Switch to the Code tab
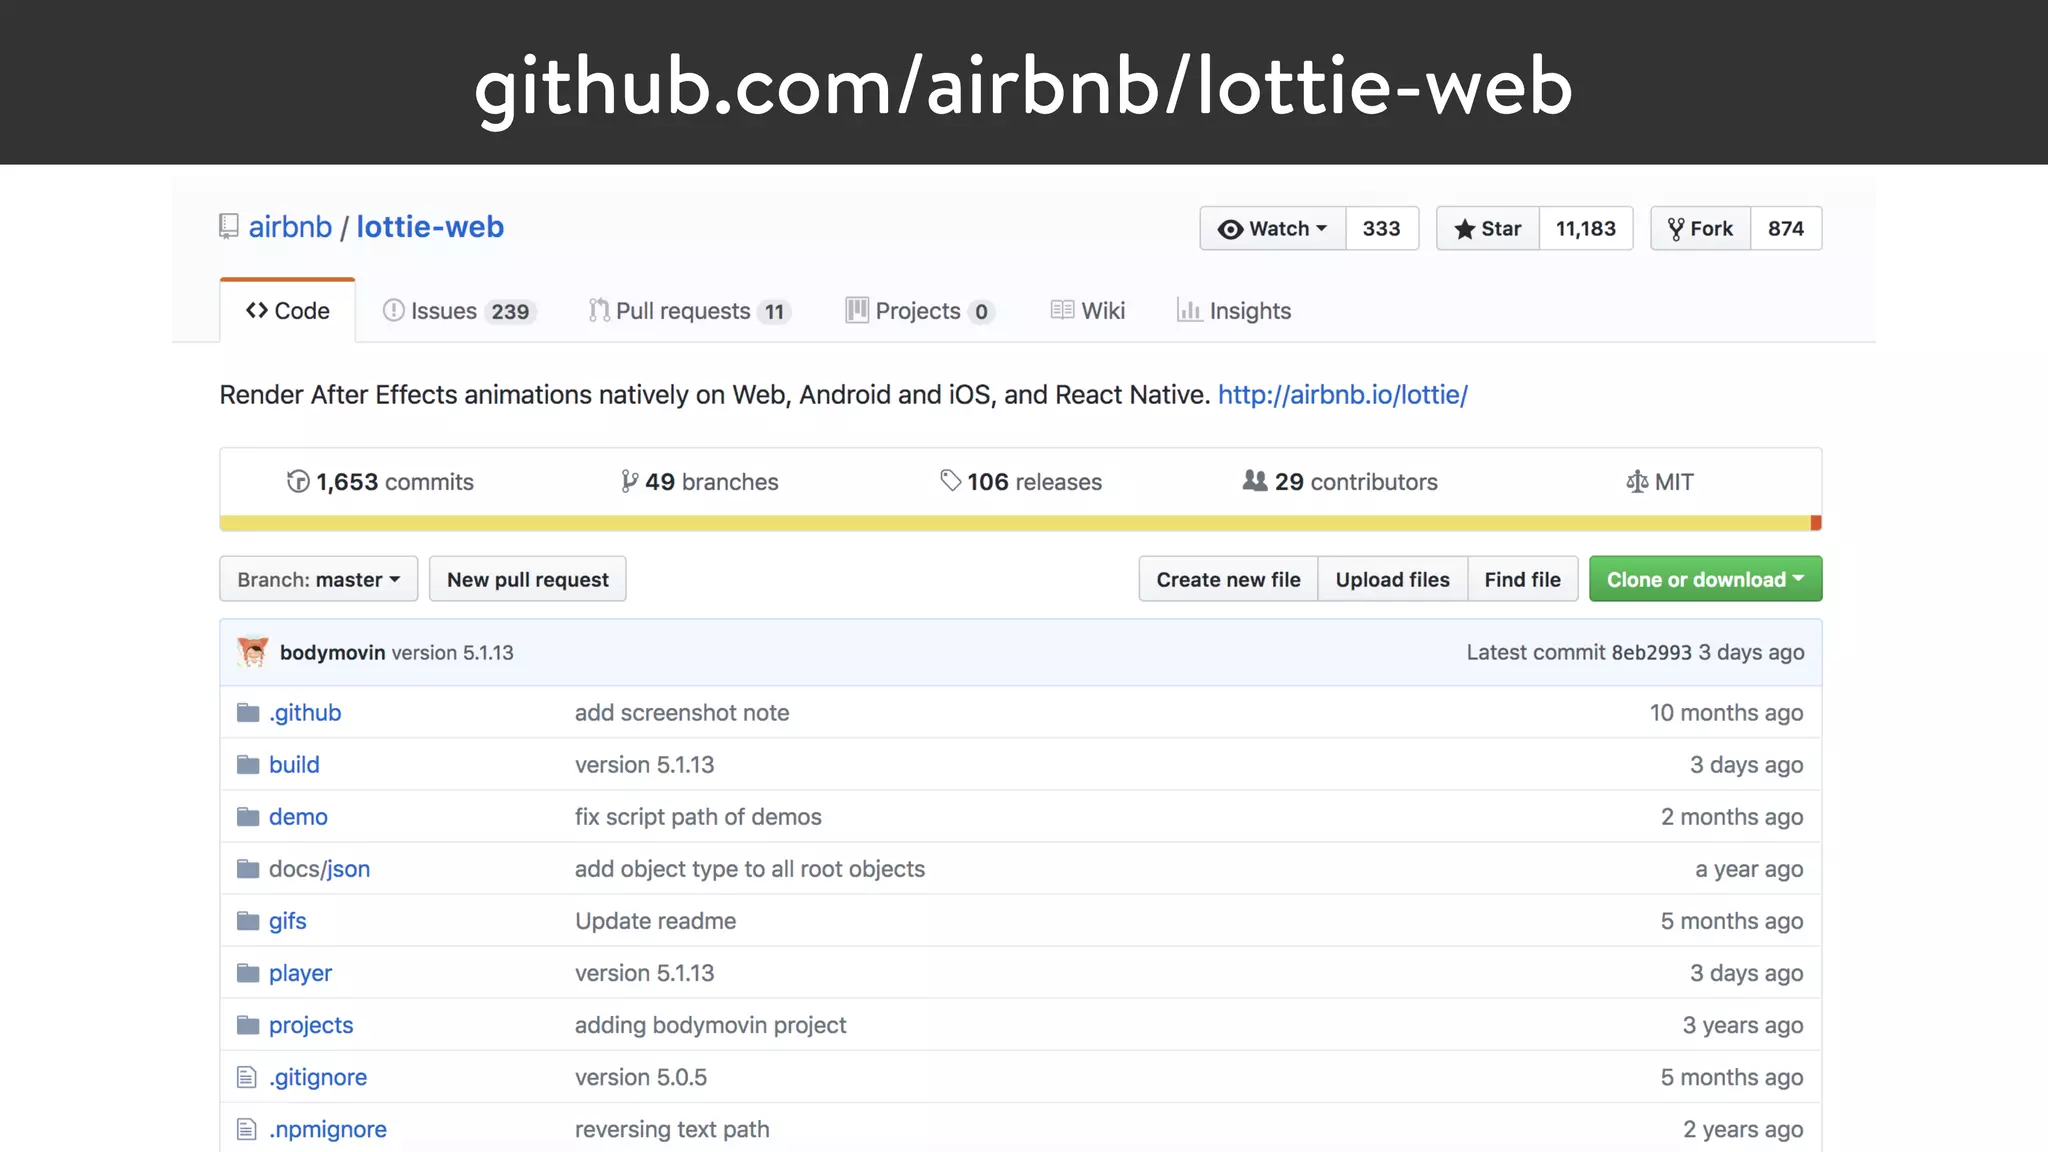This screenshot has width=2048, height=1152. coord(288,311)
